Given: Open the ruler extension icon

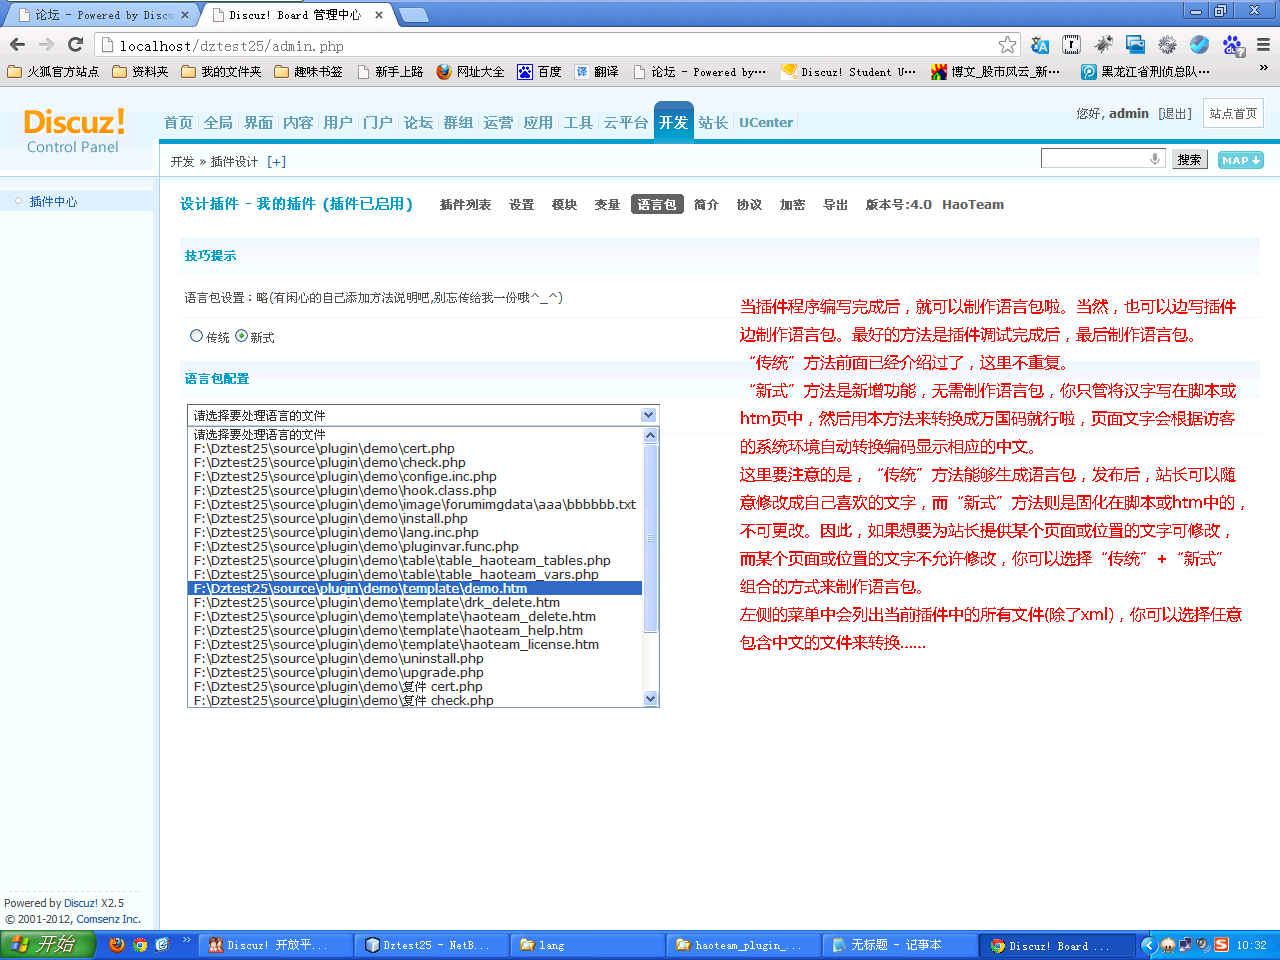Looking at the screenshot, I should pos(1071,45).
